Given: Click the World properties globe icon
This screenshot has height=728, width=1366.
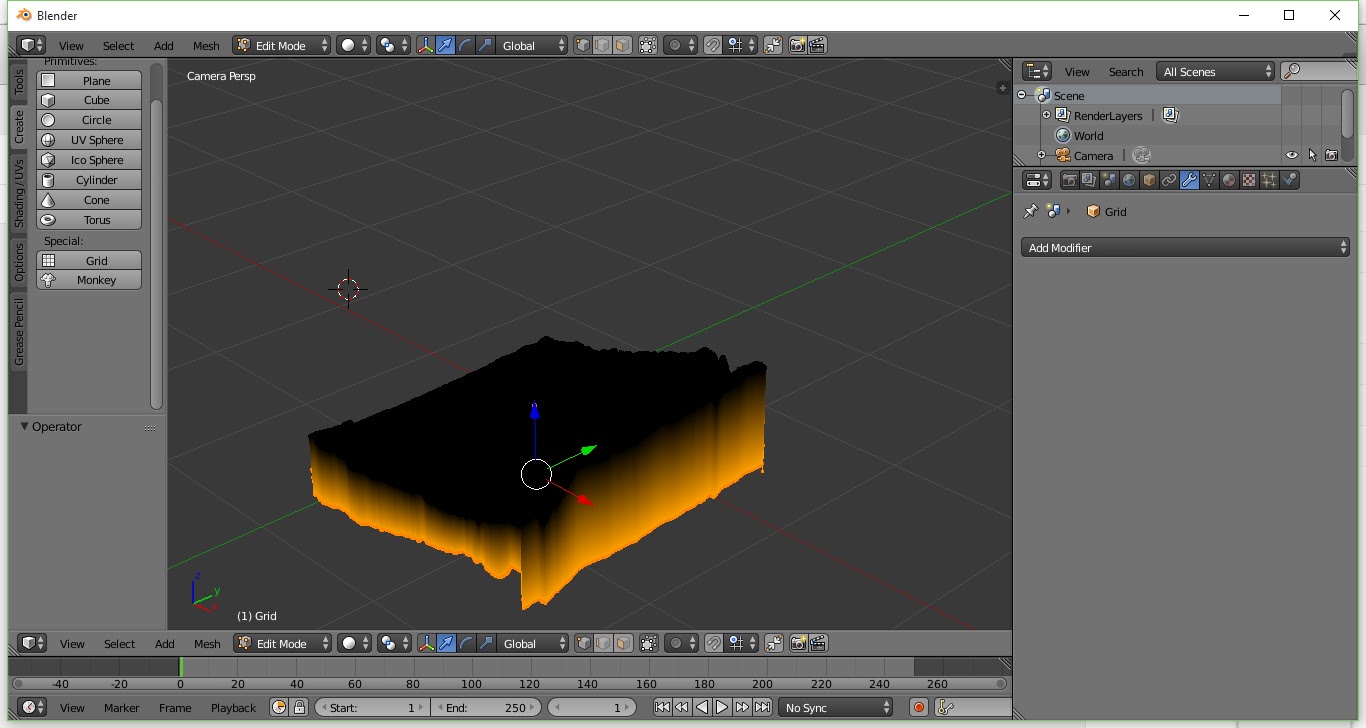Looking at the screenshot, I should point(1128,179).
